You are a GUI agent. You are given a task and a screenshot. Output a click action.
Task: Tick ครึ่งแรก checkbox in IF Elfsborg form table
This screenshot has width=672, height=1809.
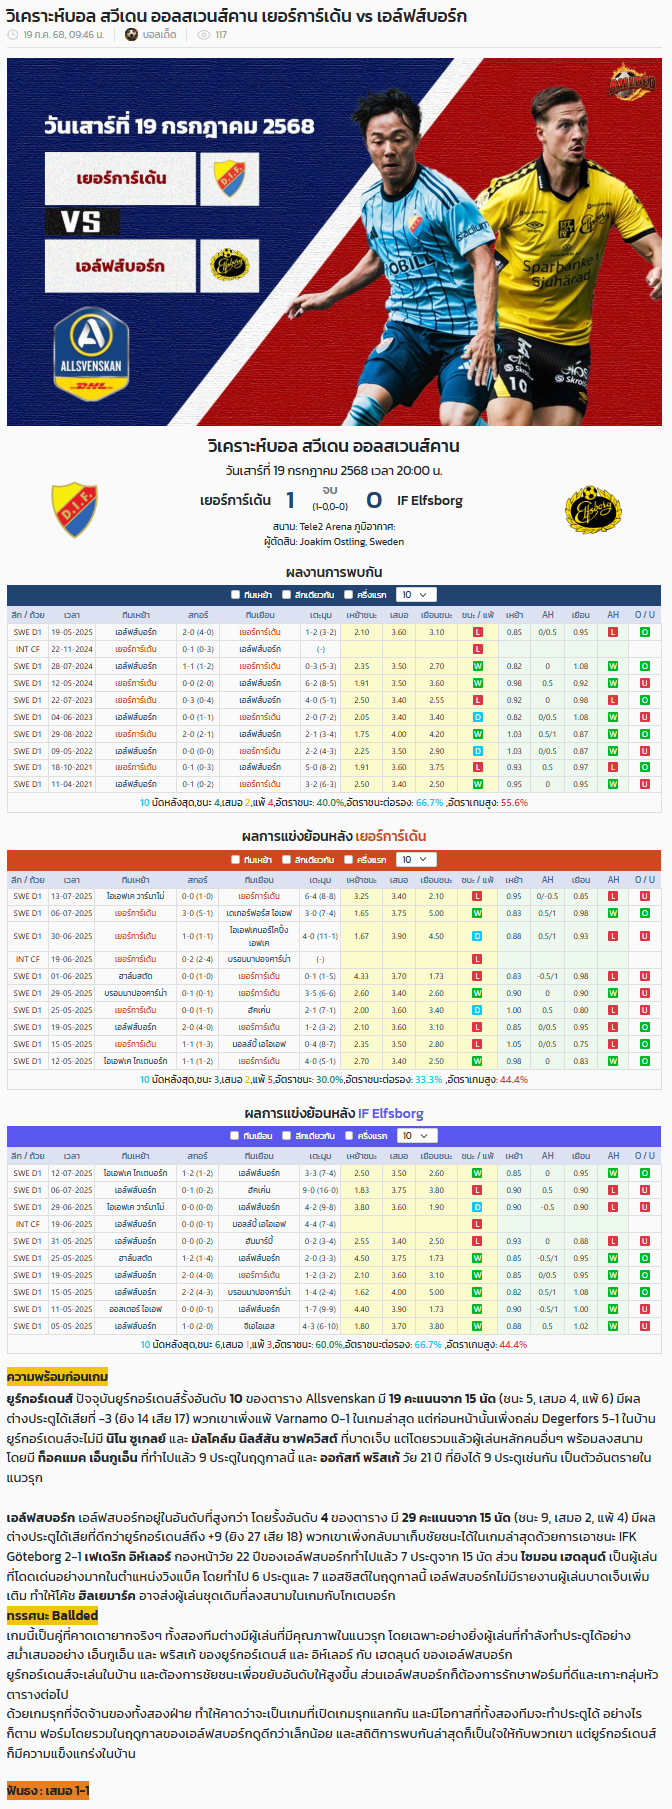click(x=349, y=1136)
